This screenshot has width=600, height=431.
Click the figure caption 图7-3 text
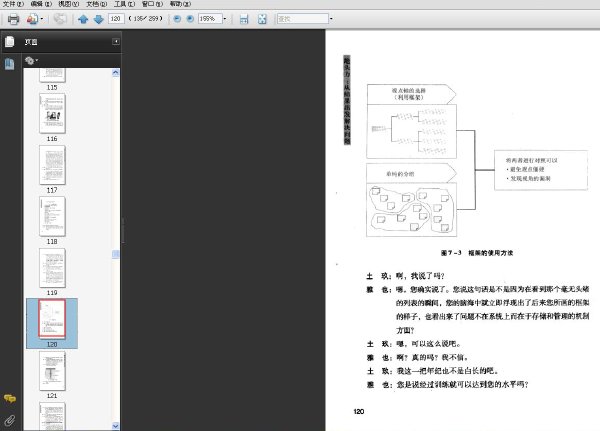[x=477, y=253]
